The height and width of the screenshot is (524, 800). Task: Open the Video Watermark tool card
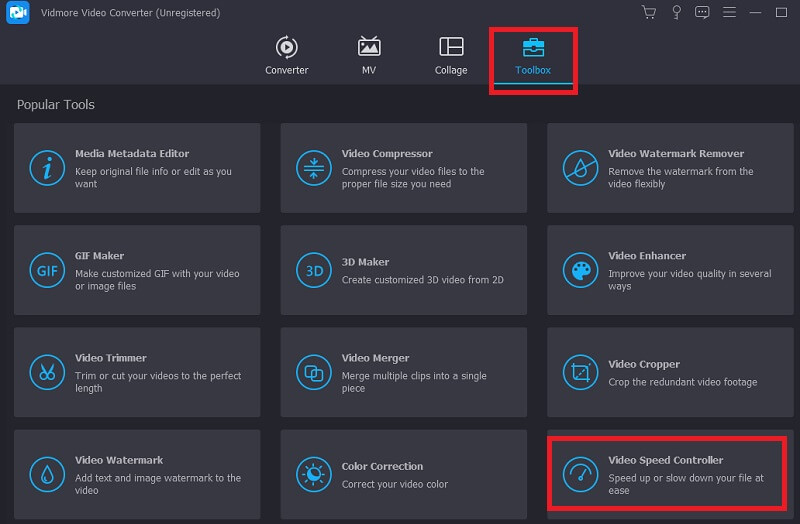pyautogui.click(x=137, y=474)
